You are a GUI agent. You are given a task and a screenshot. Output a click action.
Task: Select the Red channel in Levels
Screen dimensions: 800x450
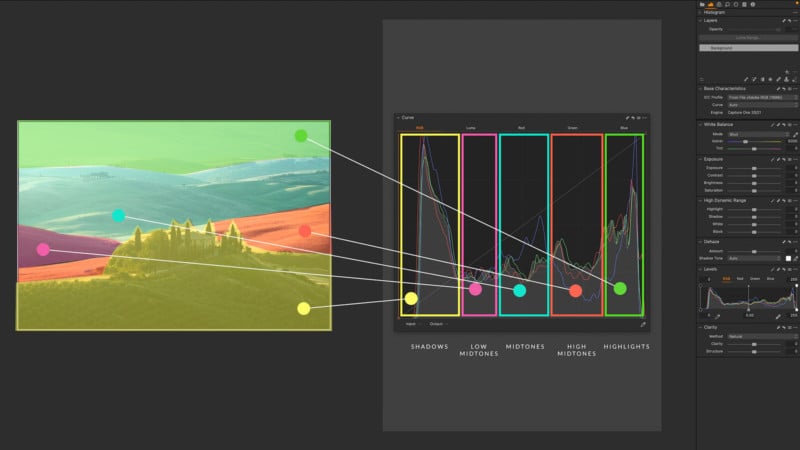point(740,279)
